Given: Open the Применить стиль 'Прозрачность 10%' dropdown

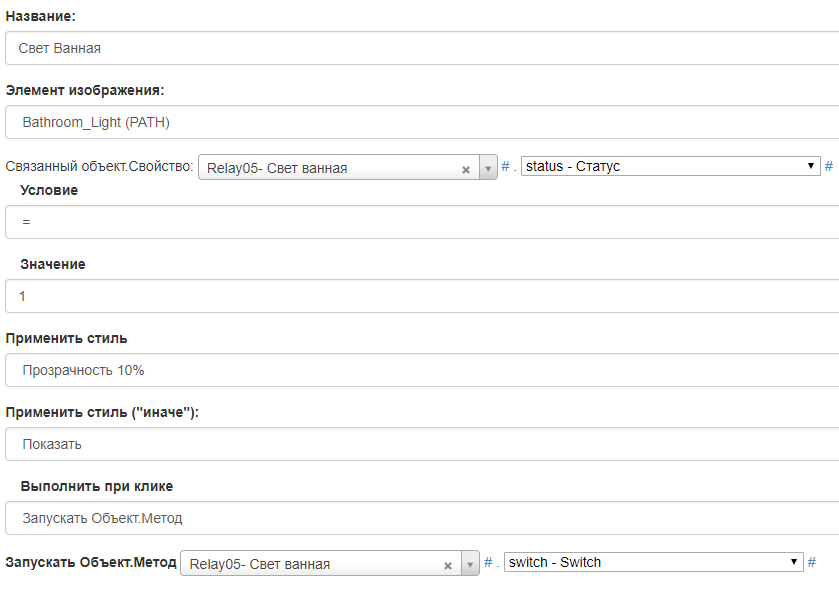Looking at the screenshot, I should tap(420, 370).
